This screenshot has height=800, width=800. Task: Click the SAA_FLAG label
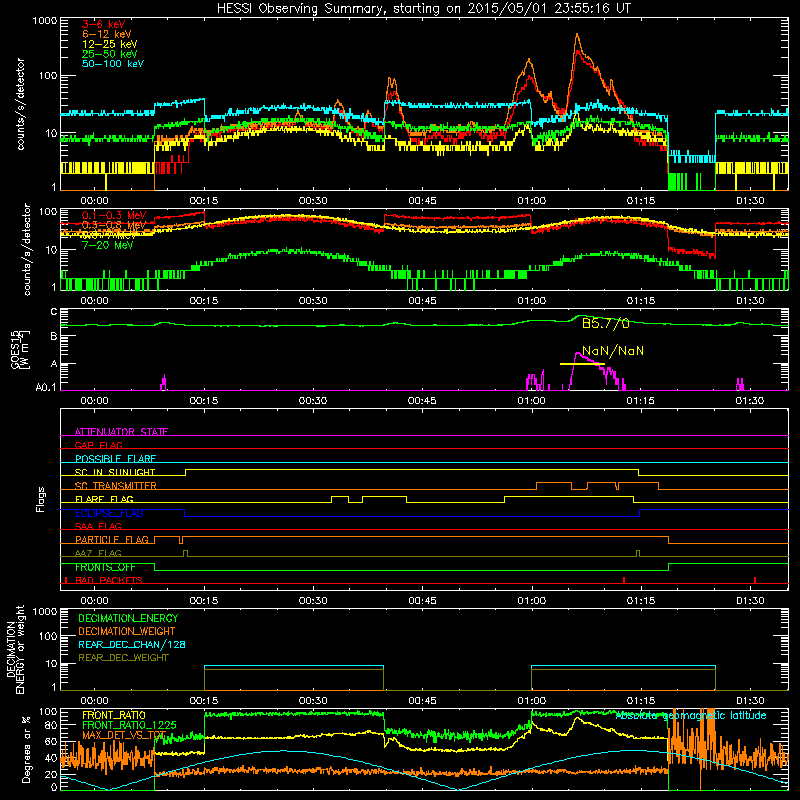[98, 526]
